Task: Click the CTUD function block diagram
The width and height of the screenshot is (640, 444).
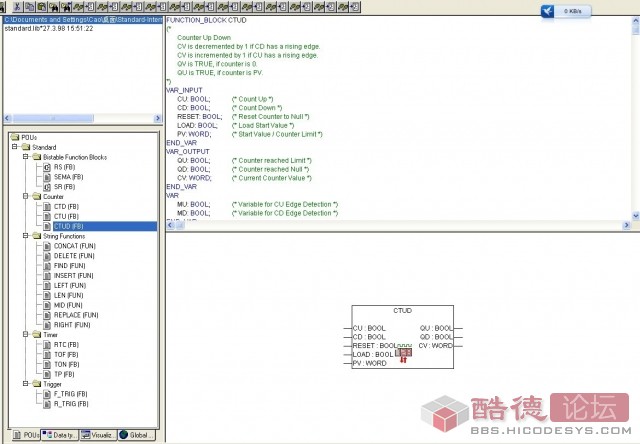Action: pos(402,338)
